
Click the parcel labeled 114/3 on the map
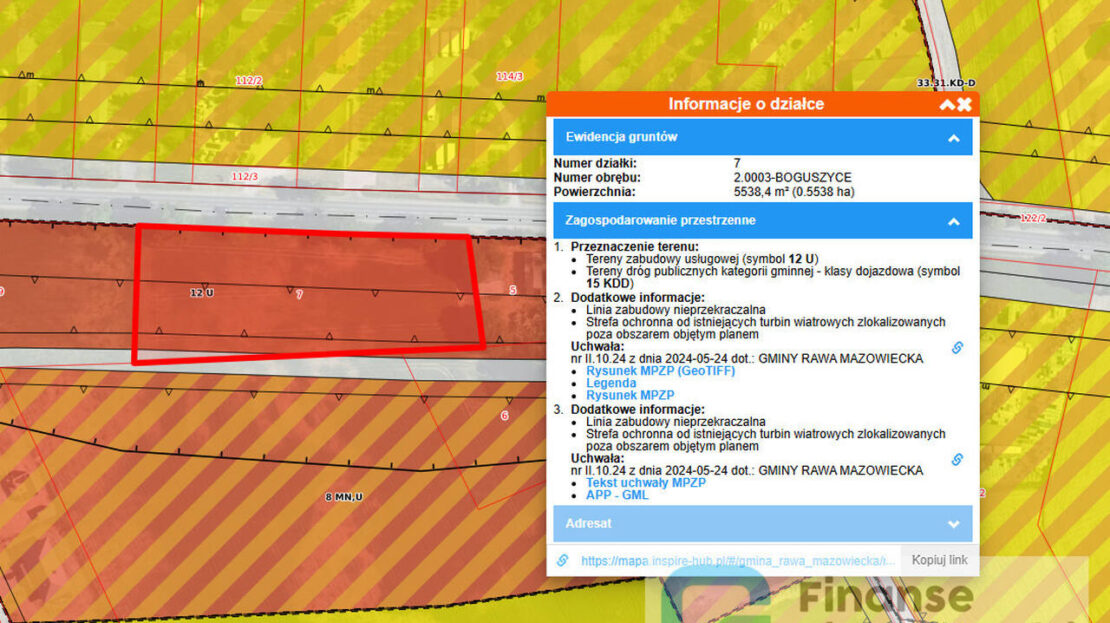click(x=509, y=76)
